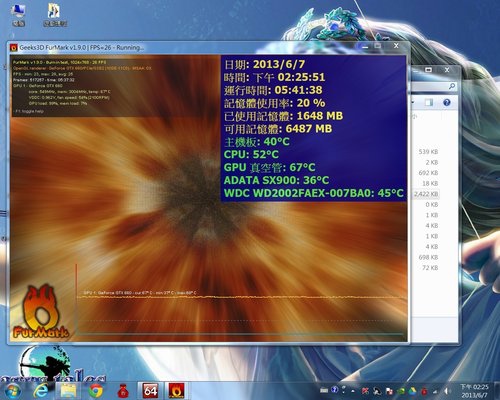
Task: Select the music-note file icon on desktop
Action: [x=54, y=15]
